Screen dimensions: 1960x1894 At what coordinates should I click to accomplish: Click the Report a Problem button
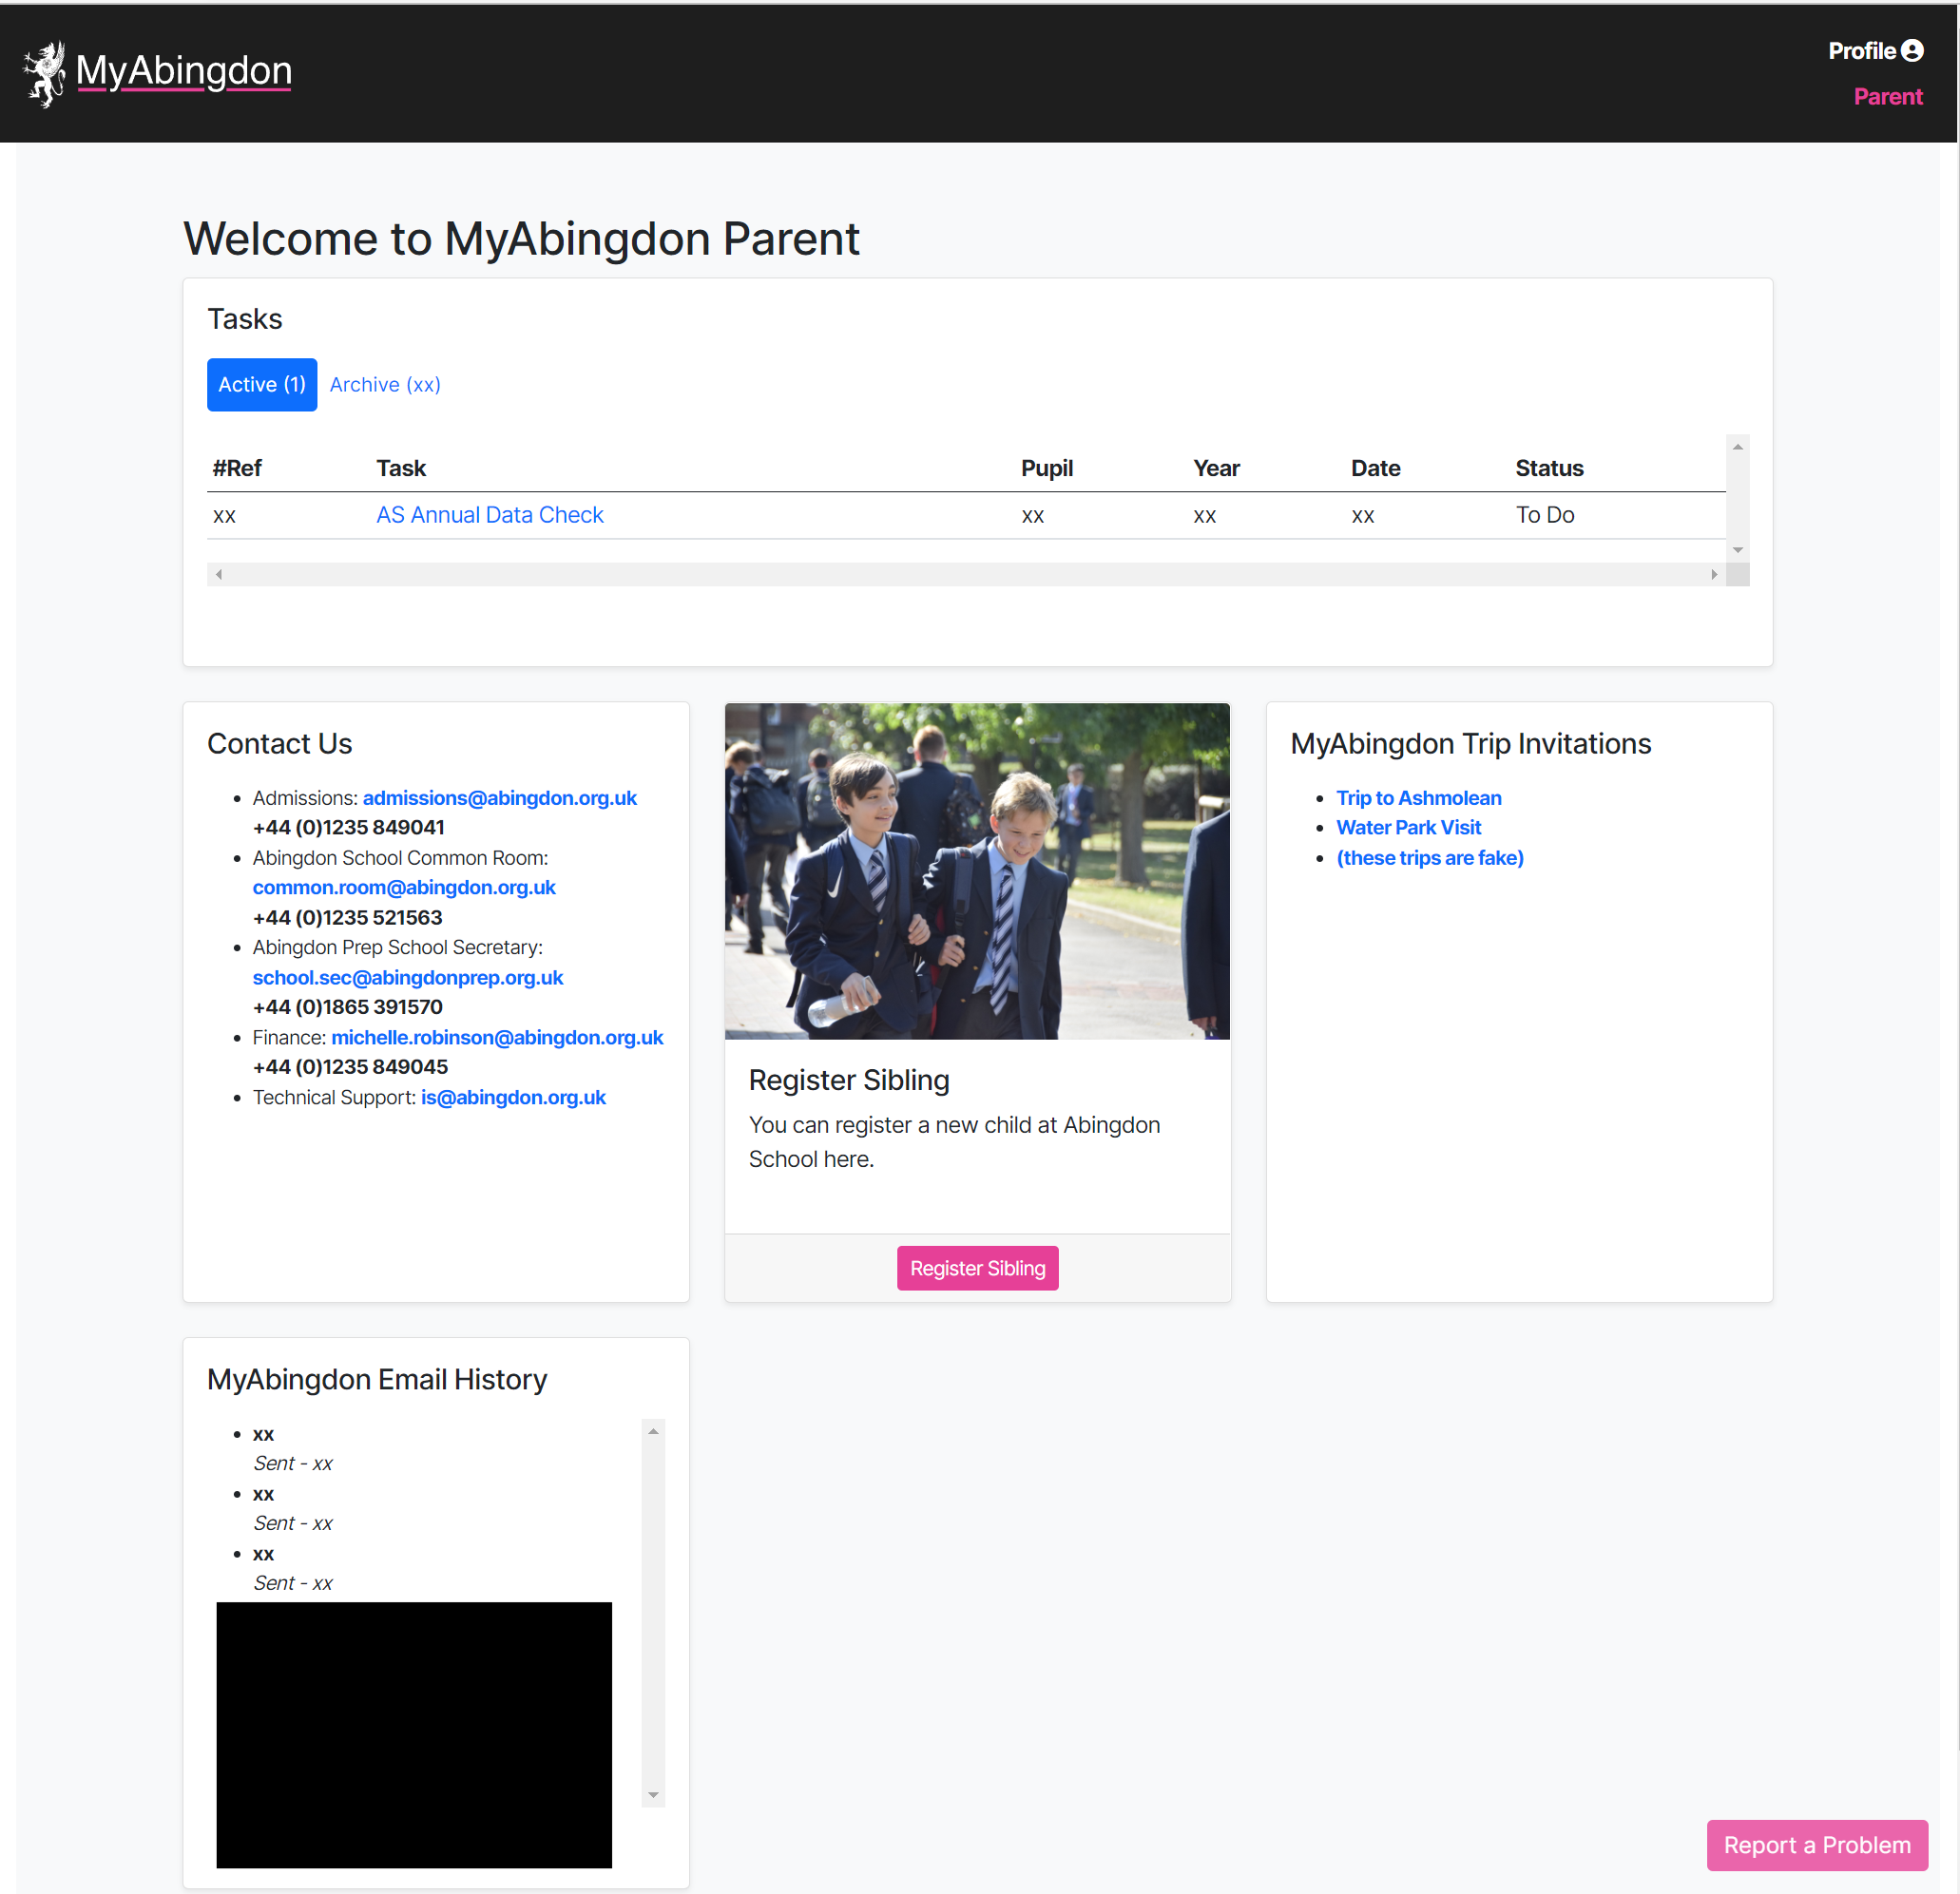[1816, 1845]
